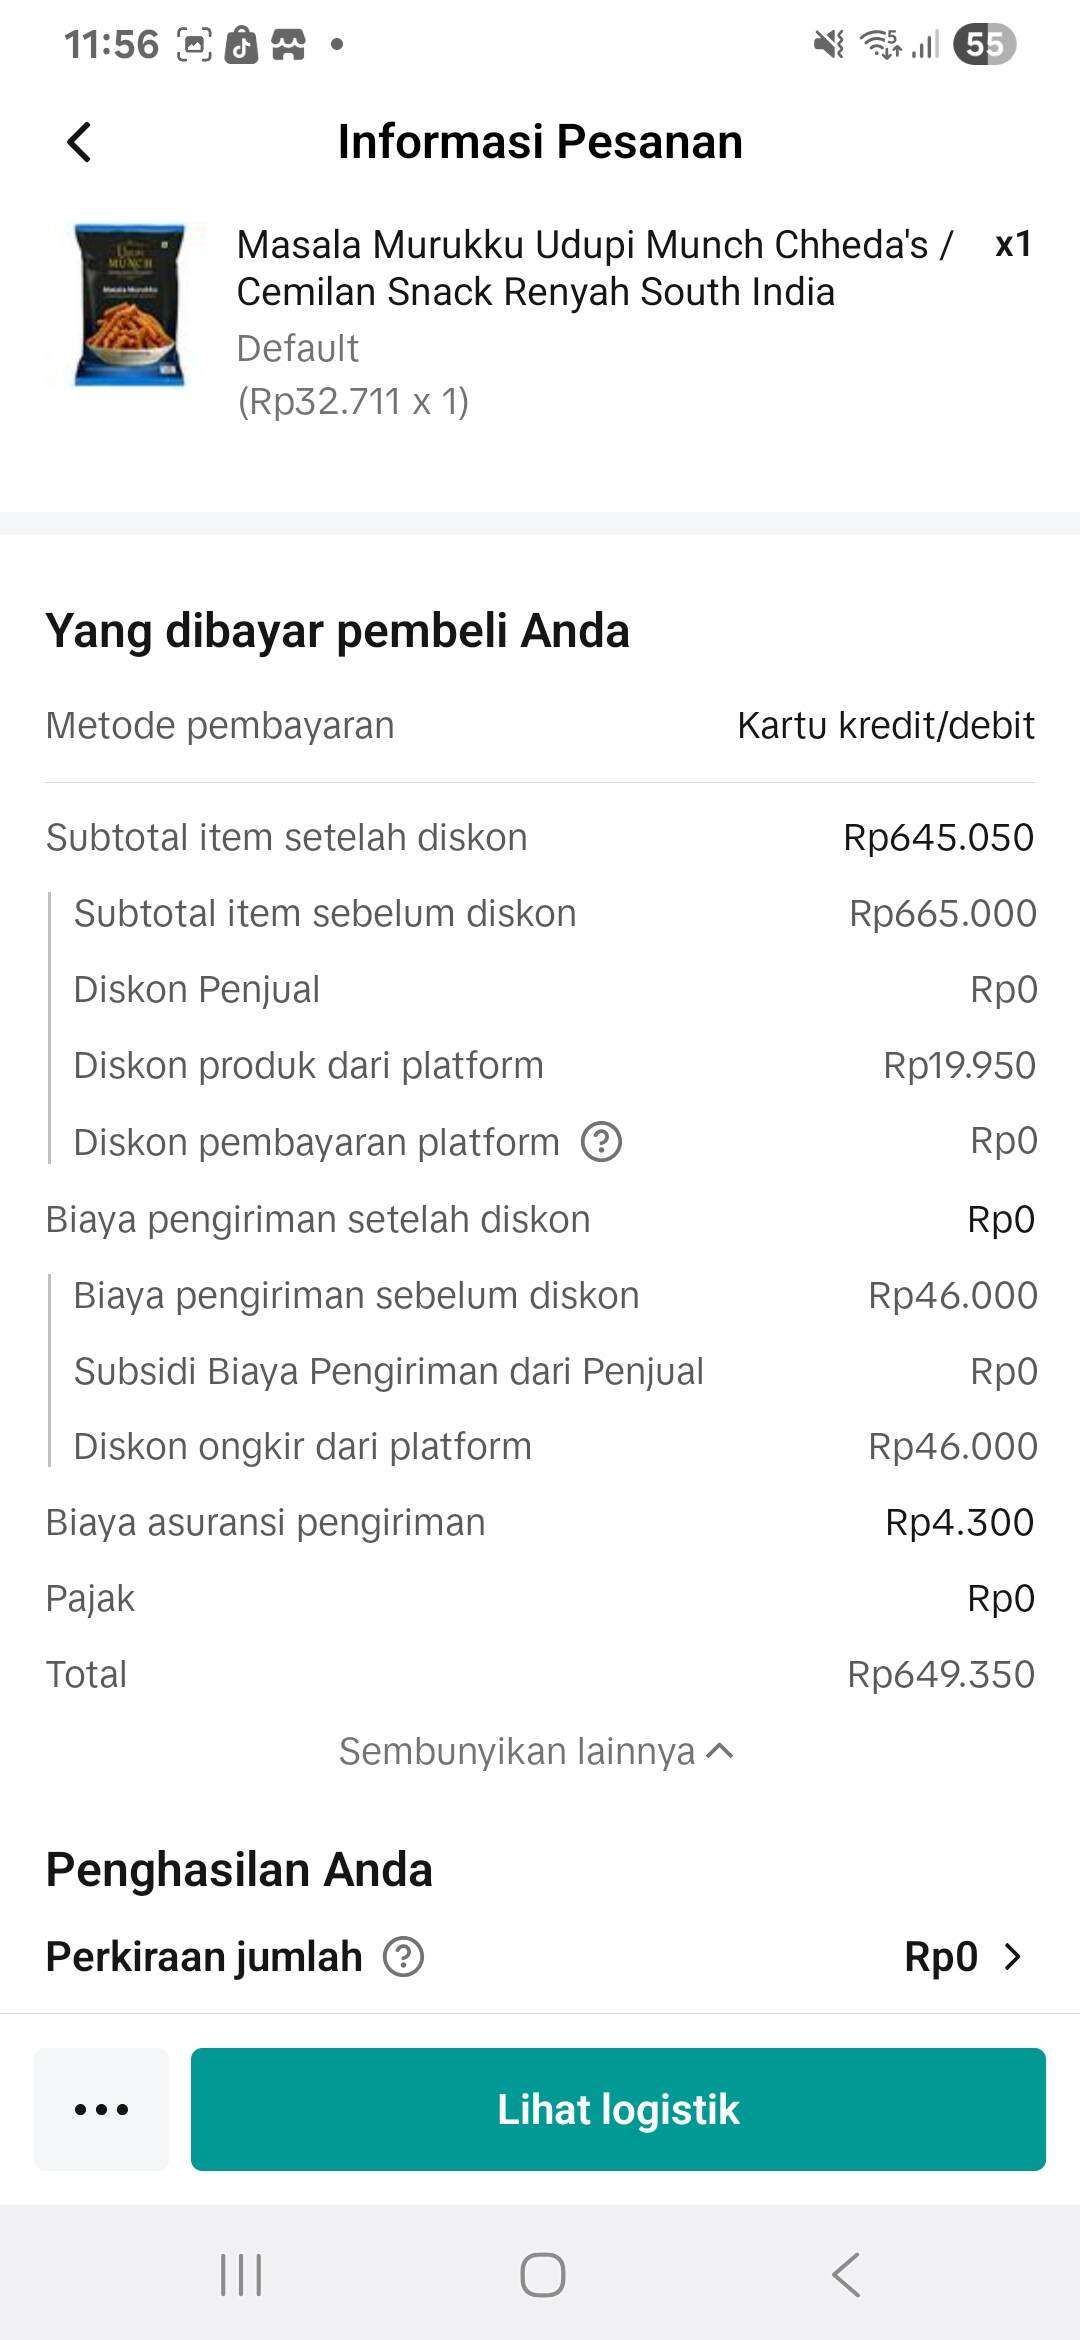The height and width of the screenshot is (2340, 1080).
Task: Tap help icon beside Diskon pembayaran platform
Action: pyautogui.click(x=602, y=1141)
